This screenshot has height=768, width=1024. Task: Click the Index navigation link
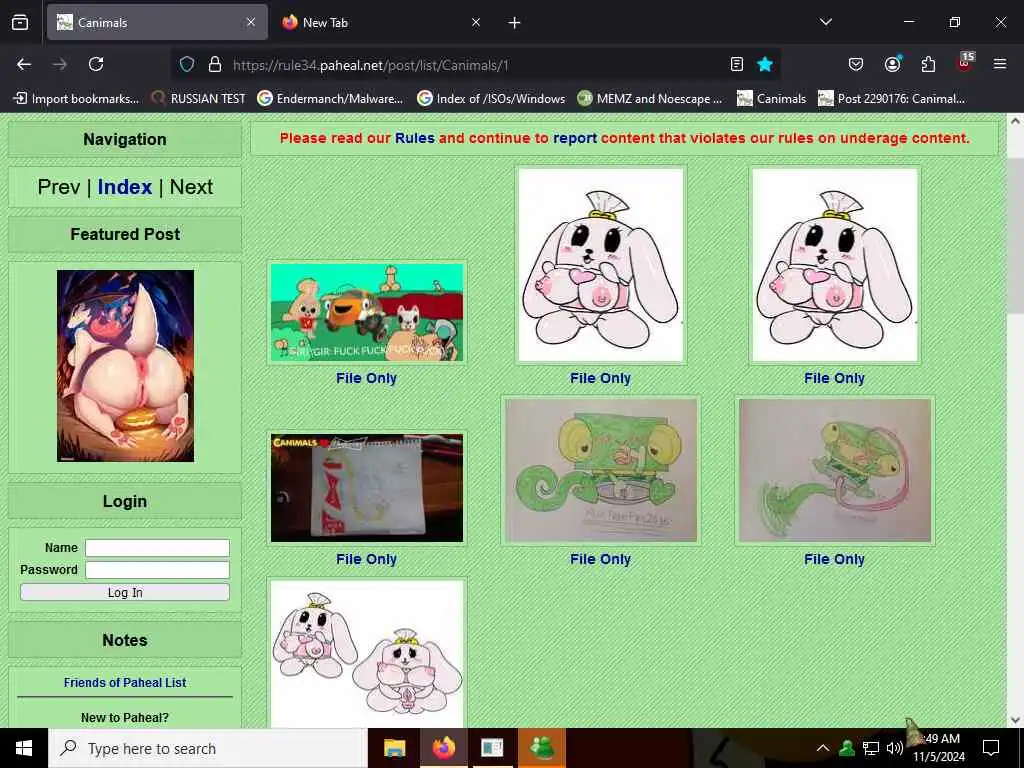125,187
